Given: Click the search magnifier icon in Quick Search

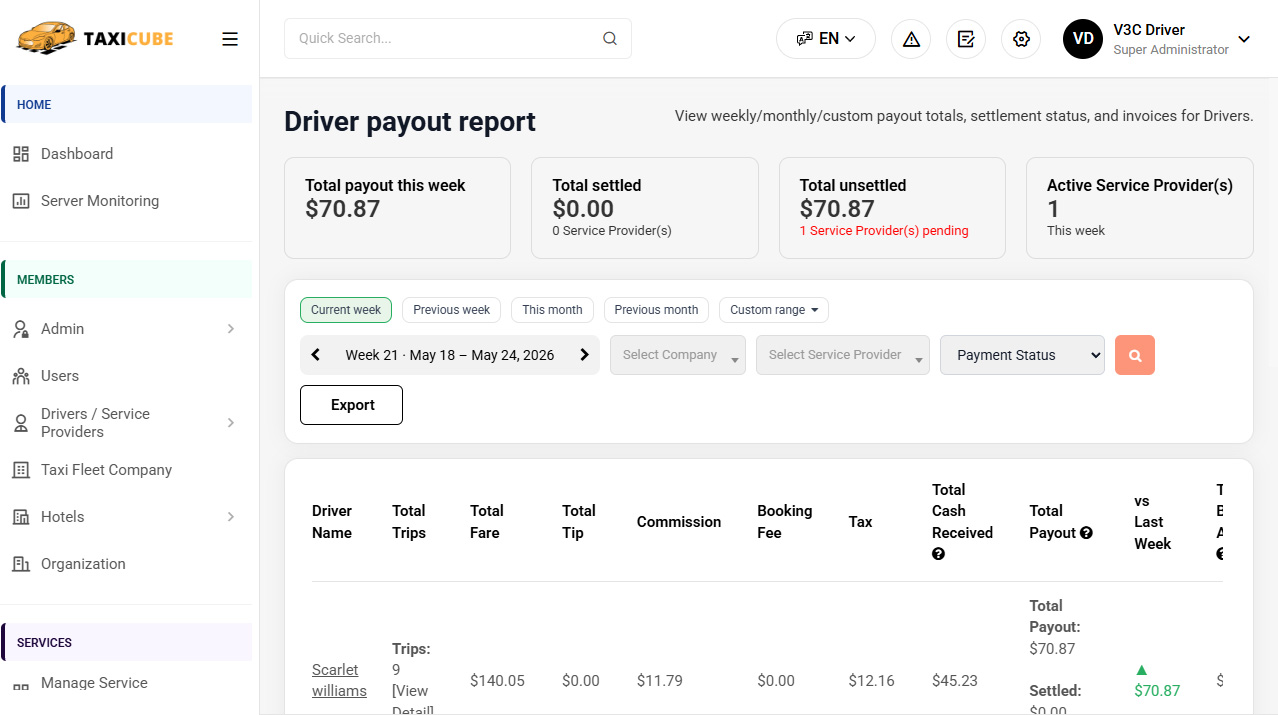Looking at the screenshot, I should pyautogui.click(x=610, y=38).
